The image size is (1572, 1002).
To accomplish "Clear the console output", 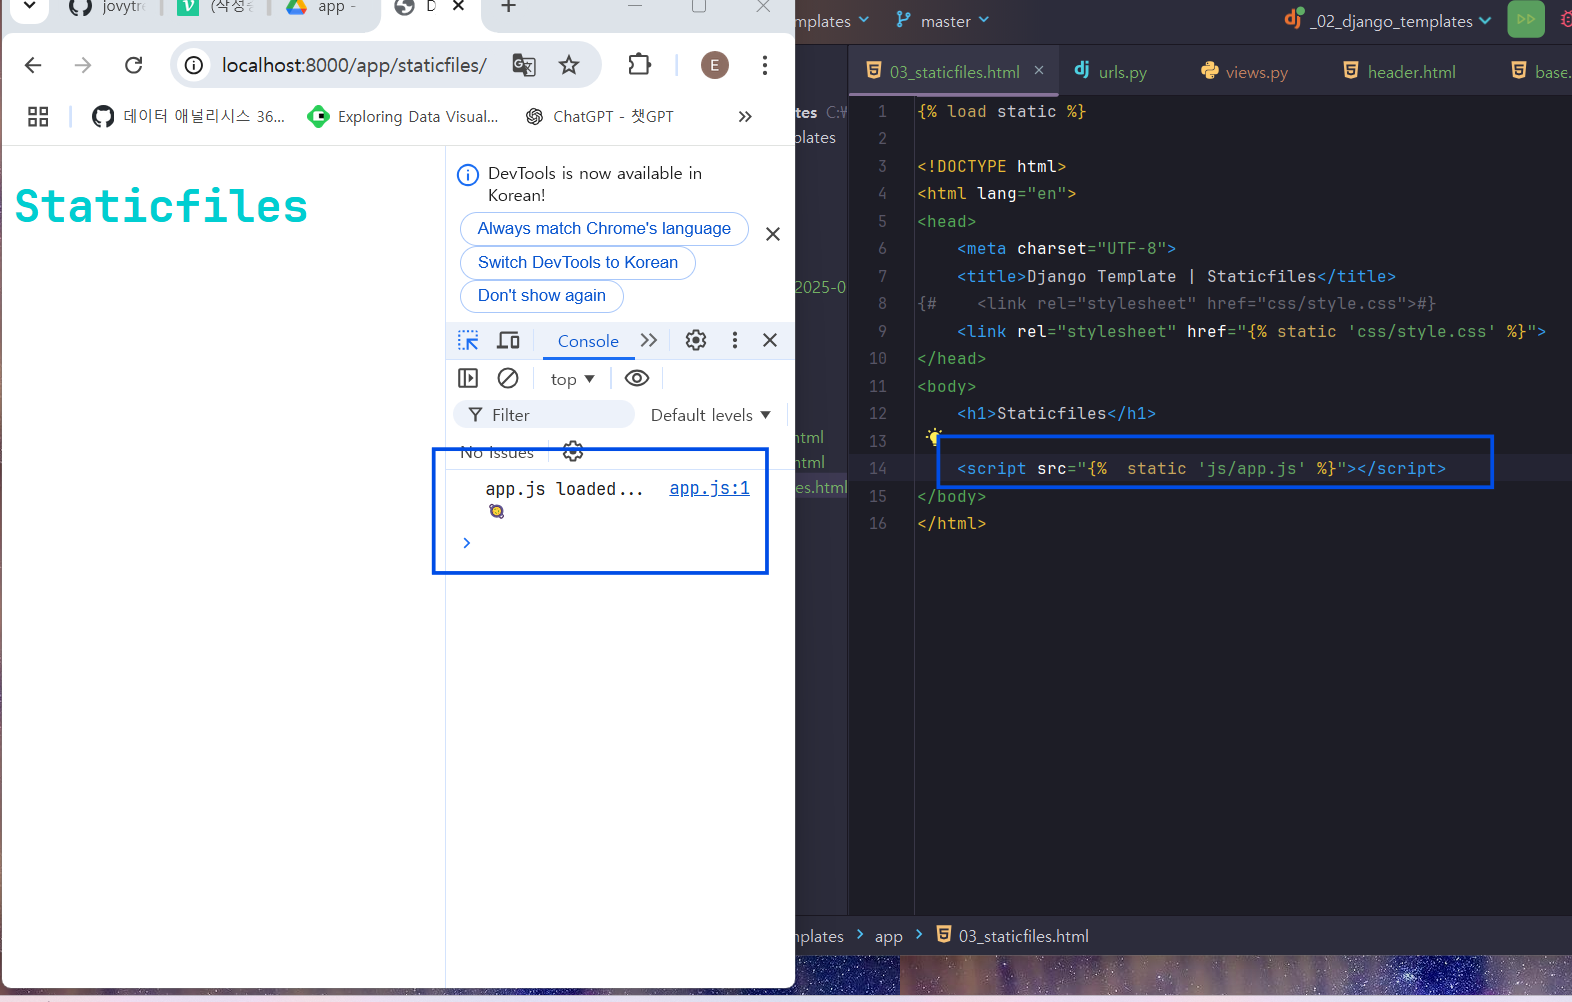I will 508,378.
